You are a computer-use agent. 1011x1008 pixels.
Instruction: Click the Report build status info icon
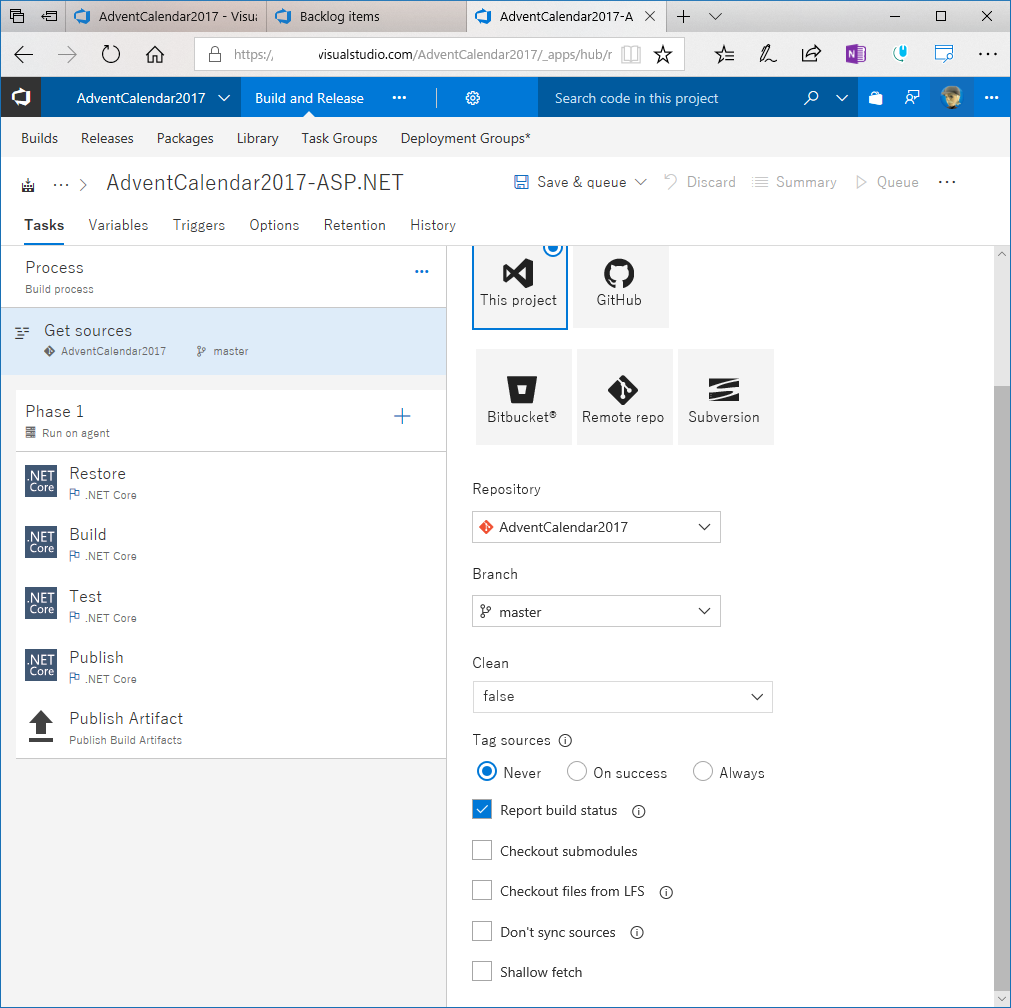click(638, 811)
